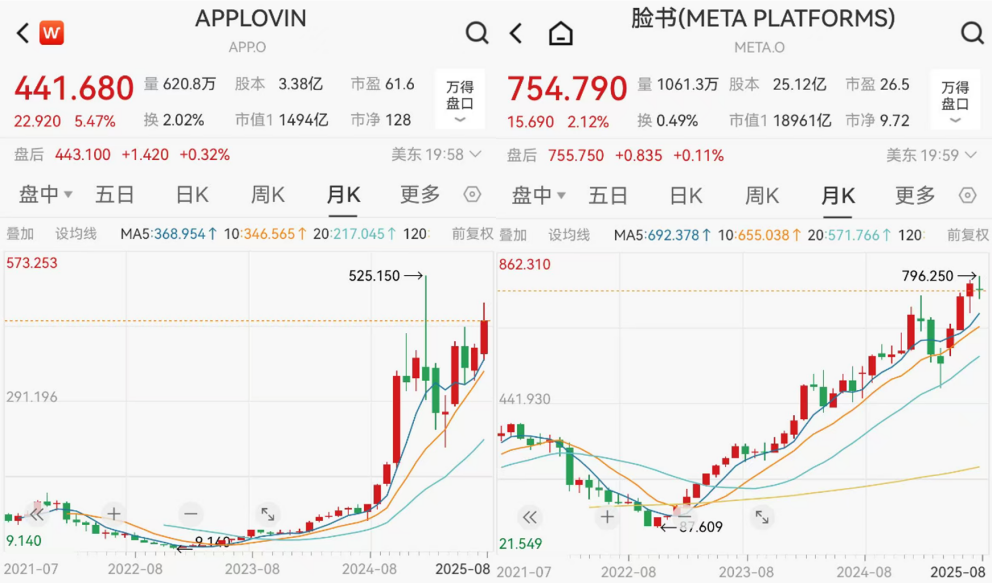Open search in the APPLOVIN panel

coord(477,32)
